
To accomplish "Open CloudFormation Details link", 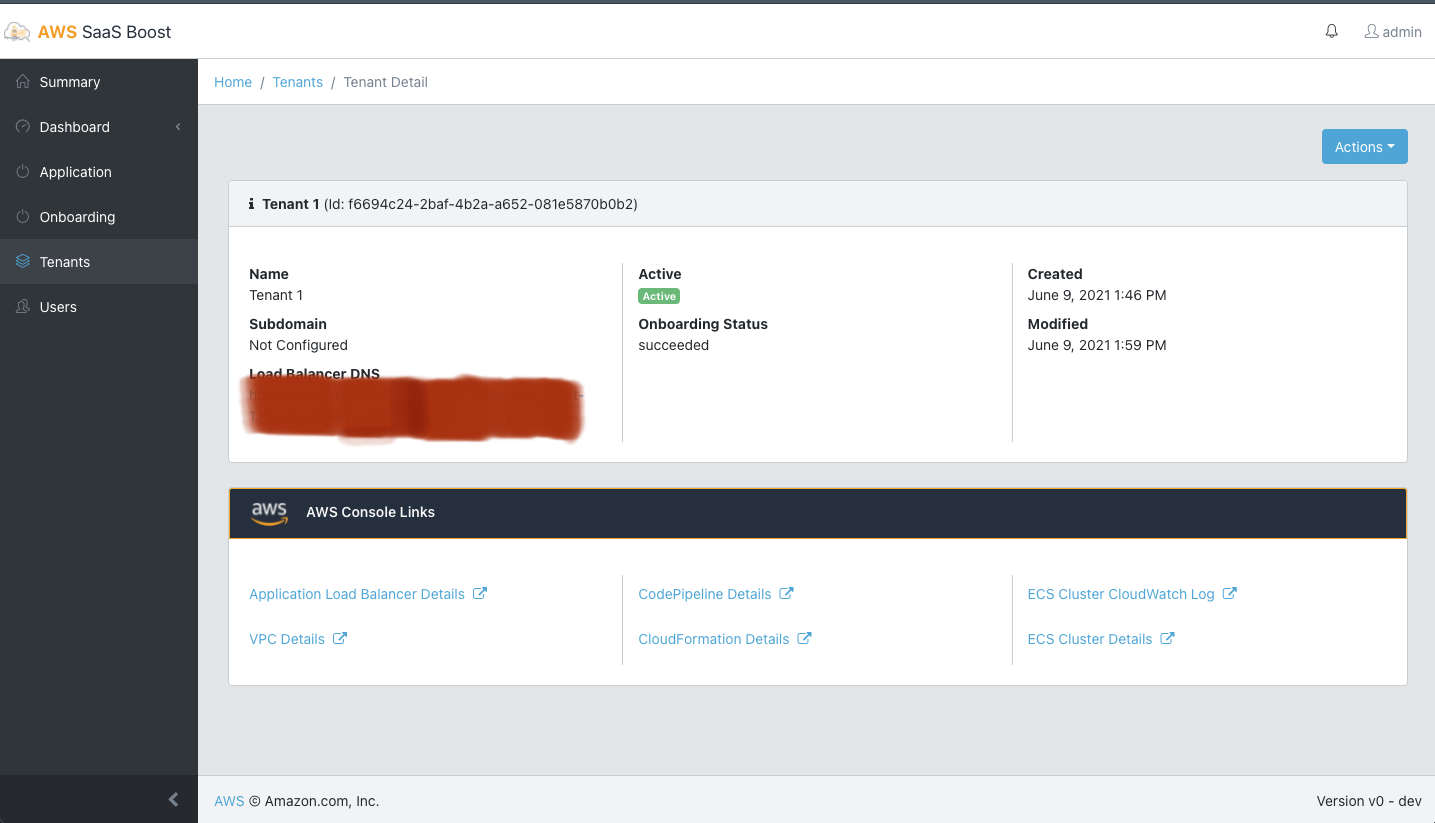I will [714, 639].
